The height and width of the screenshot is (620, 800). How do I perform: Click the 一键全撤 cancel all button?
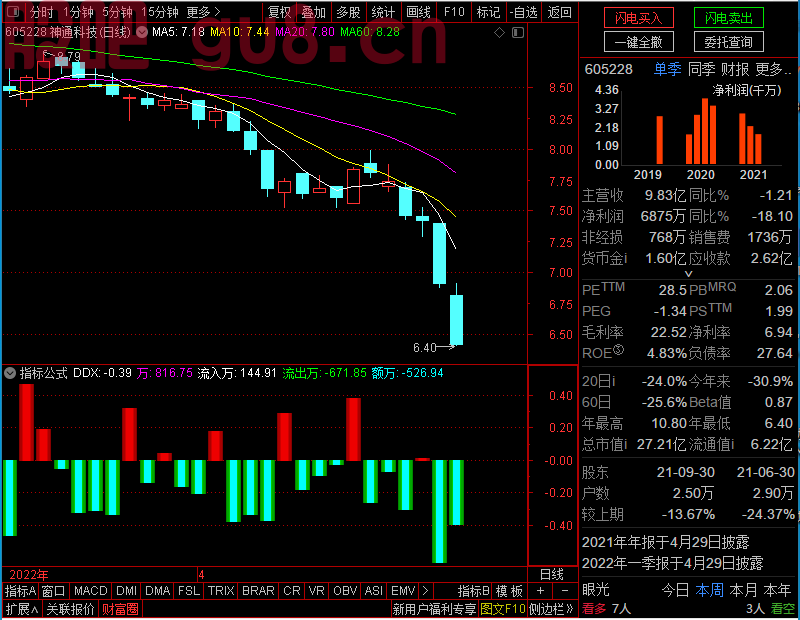[x=638, y=42]
